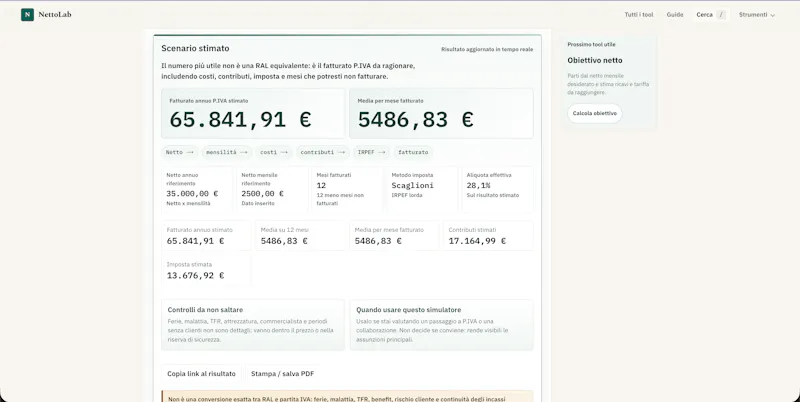Open Obiettivo netto tool heading

(595, 60)
